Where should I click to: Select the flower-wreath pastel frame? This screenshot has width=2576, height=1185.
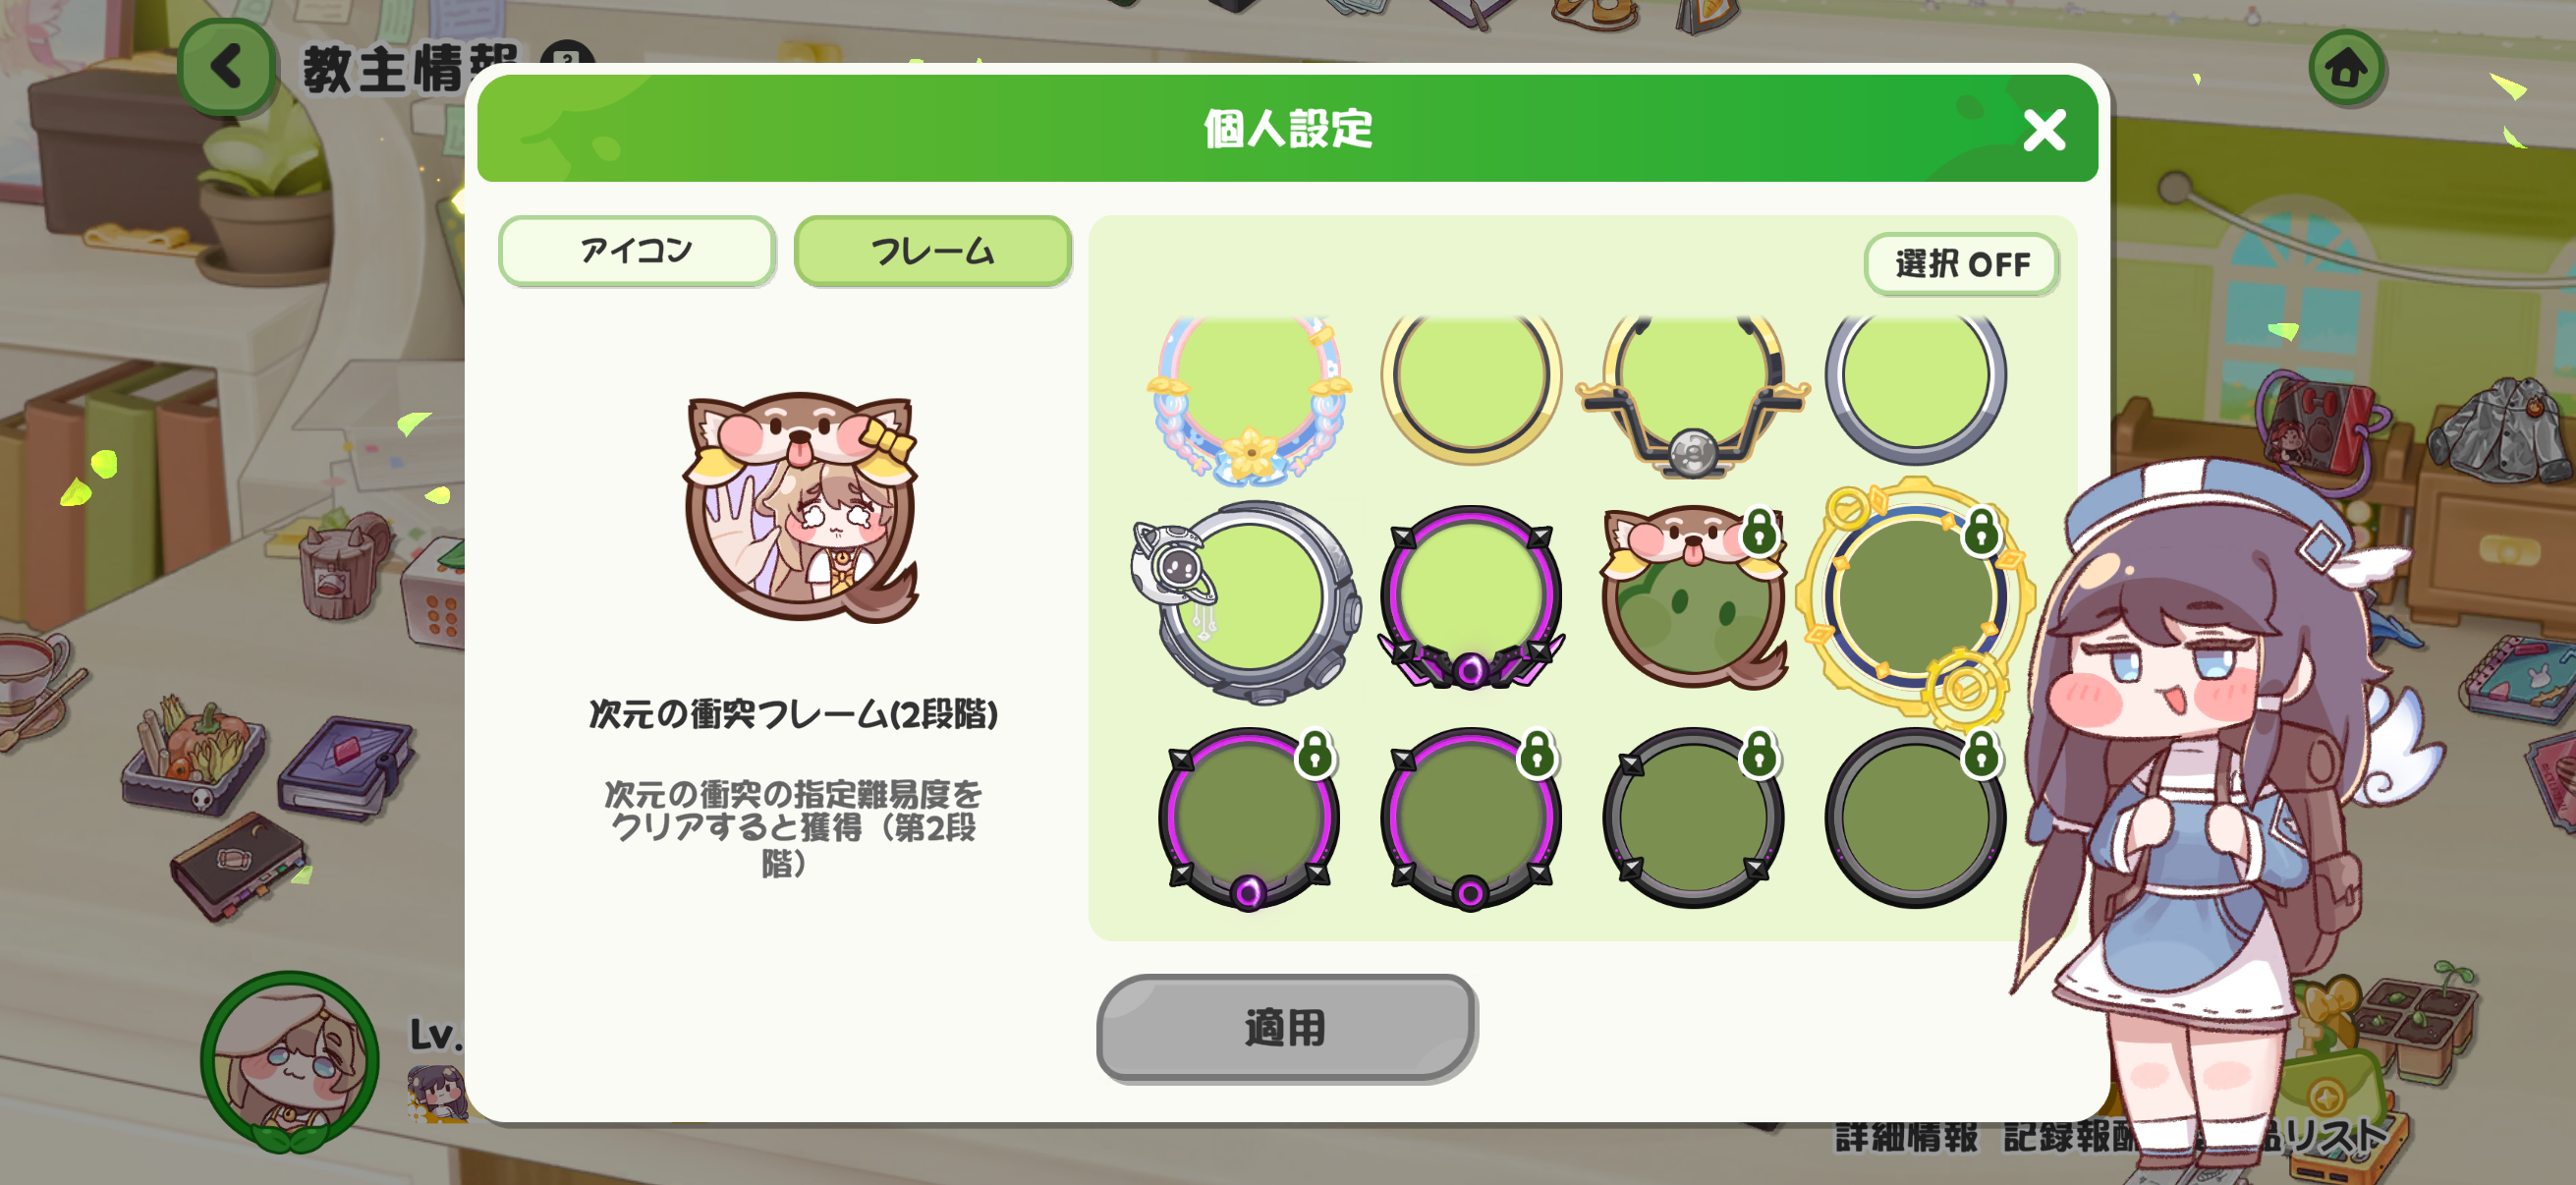coord(1248,395)
